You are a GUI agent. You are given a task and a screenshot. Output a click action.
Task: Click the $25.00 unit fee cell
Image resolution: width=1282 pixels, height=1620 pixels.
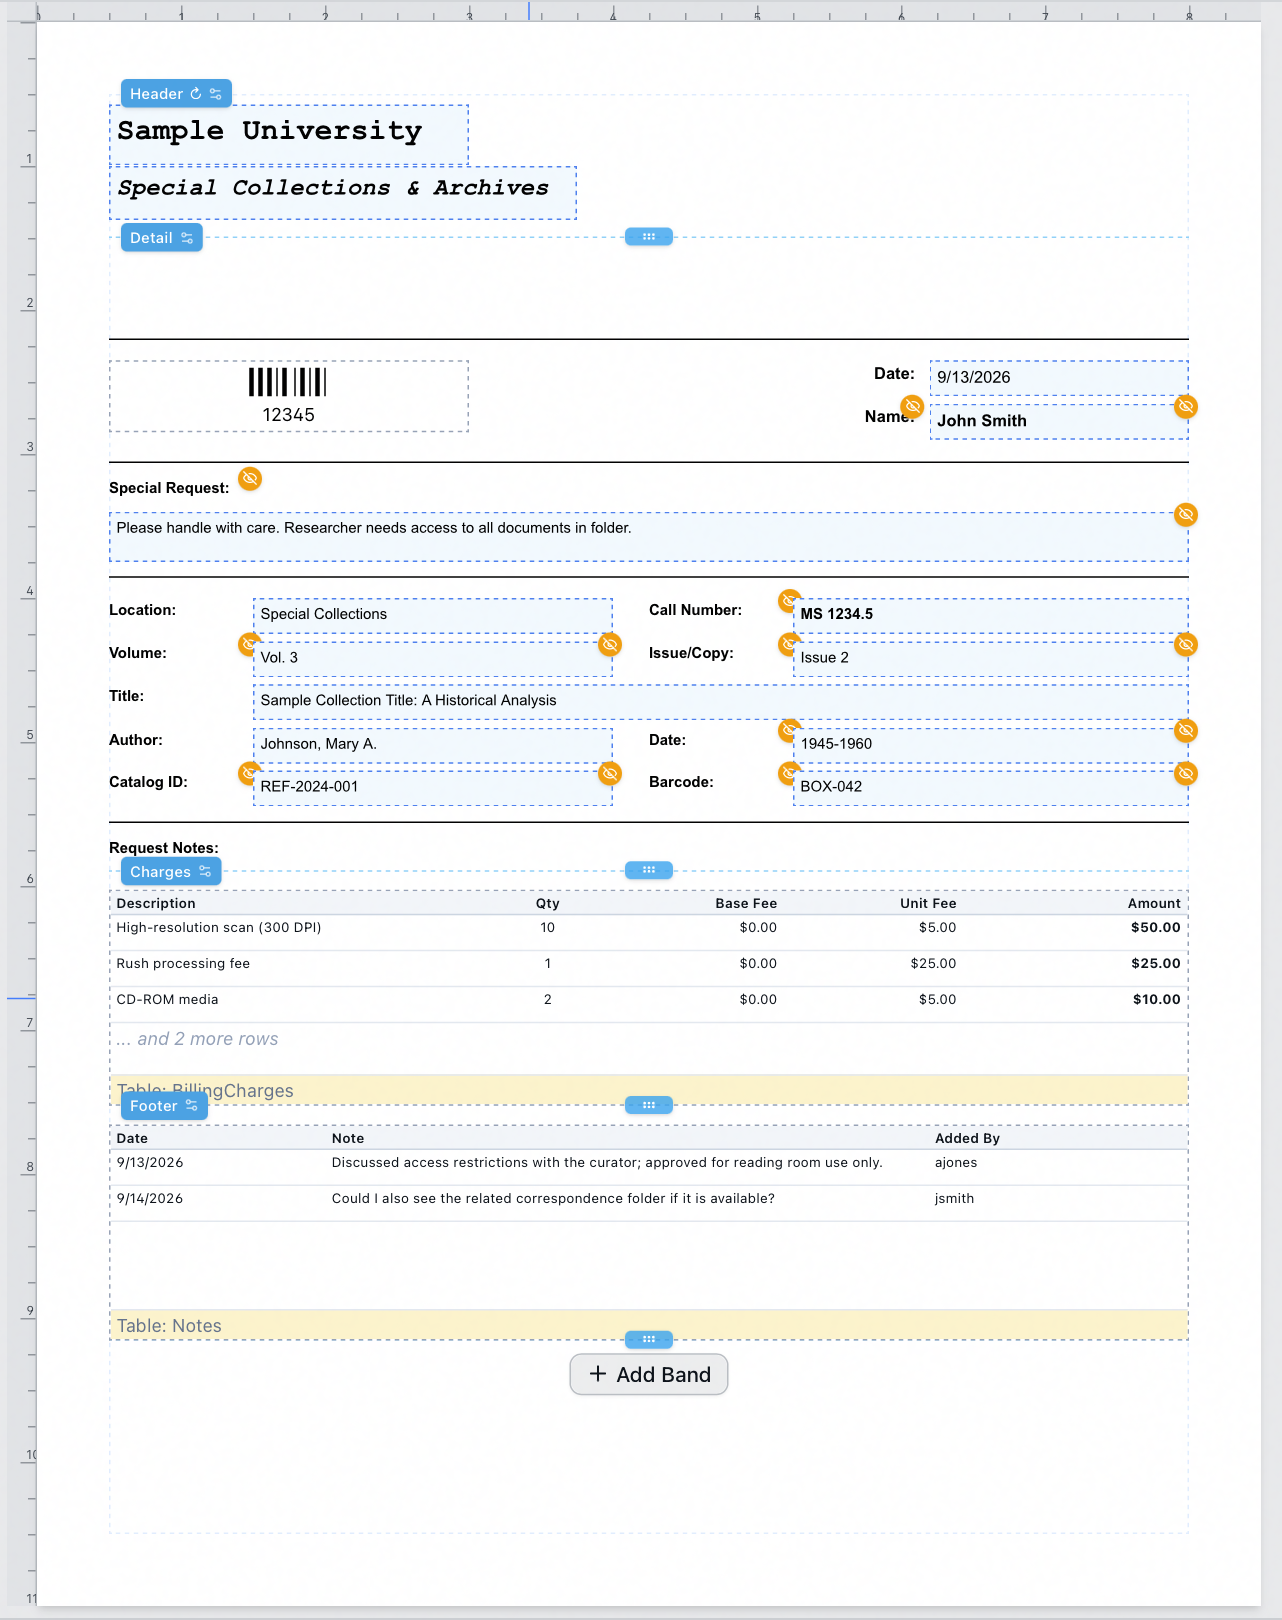[x=933, y=964]
